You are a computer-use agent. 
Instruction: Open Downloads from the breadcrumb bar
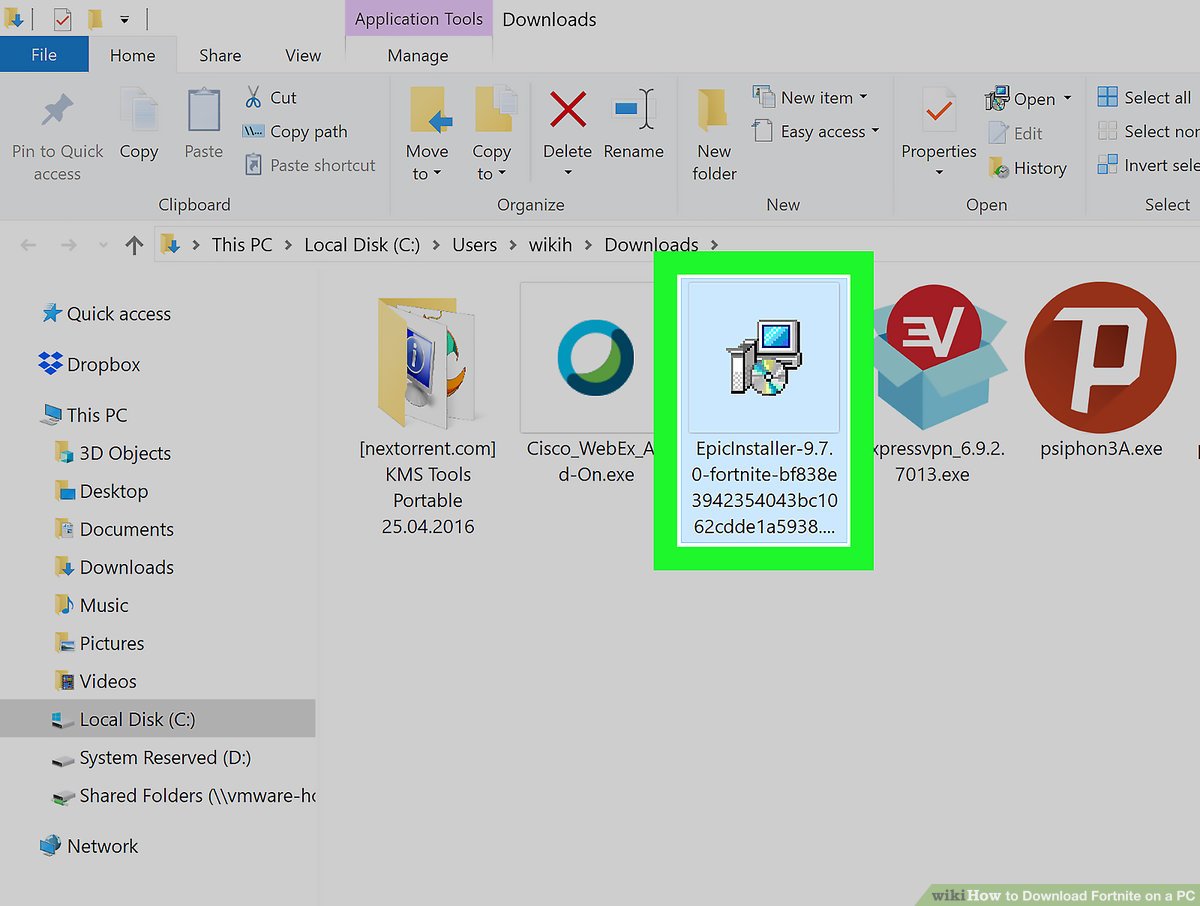(x=651, y=244)
